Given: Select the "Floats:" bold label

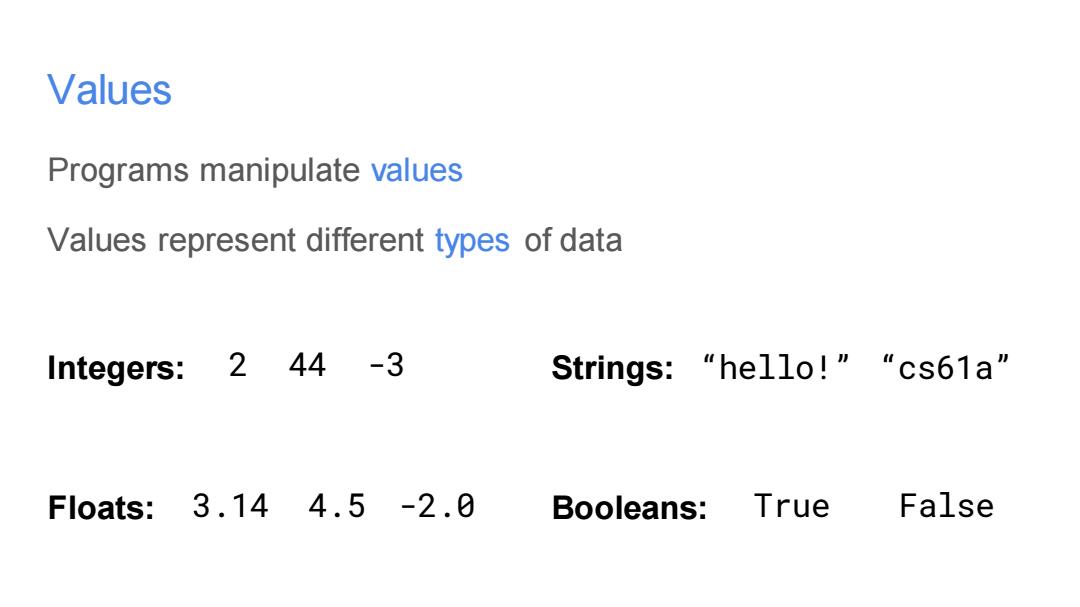Looking at the screenshot, I should pos(101,508).
